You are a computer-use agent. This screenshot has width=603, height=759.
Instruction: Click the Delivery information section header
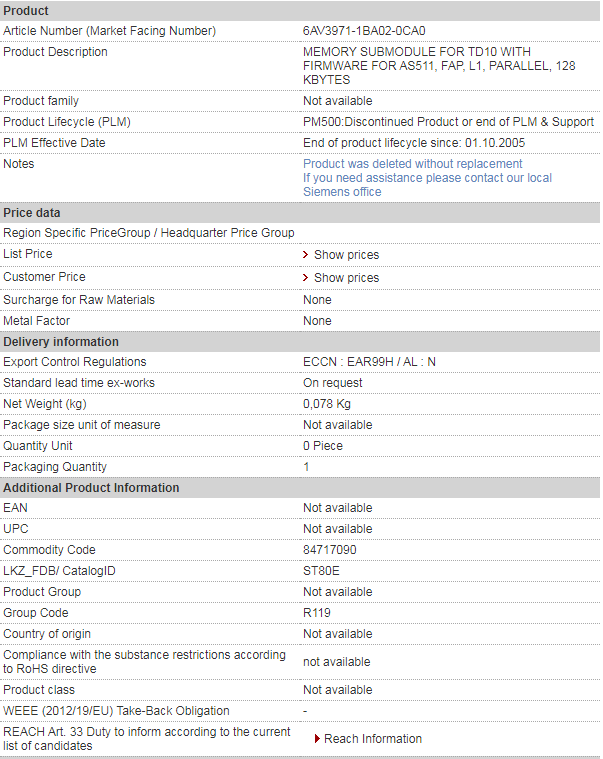click(x=61, y=342)
